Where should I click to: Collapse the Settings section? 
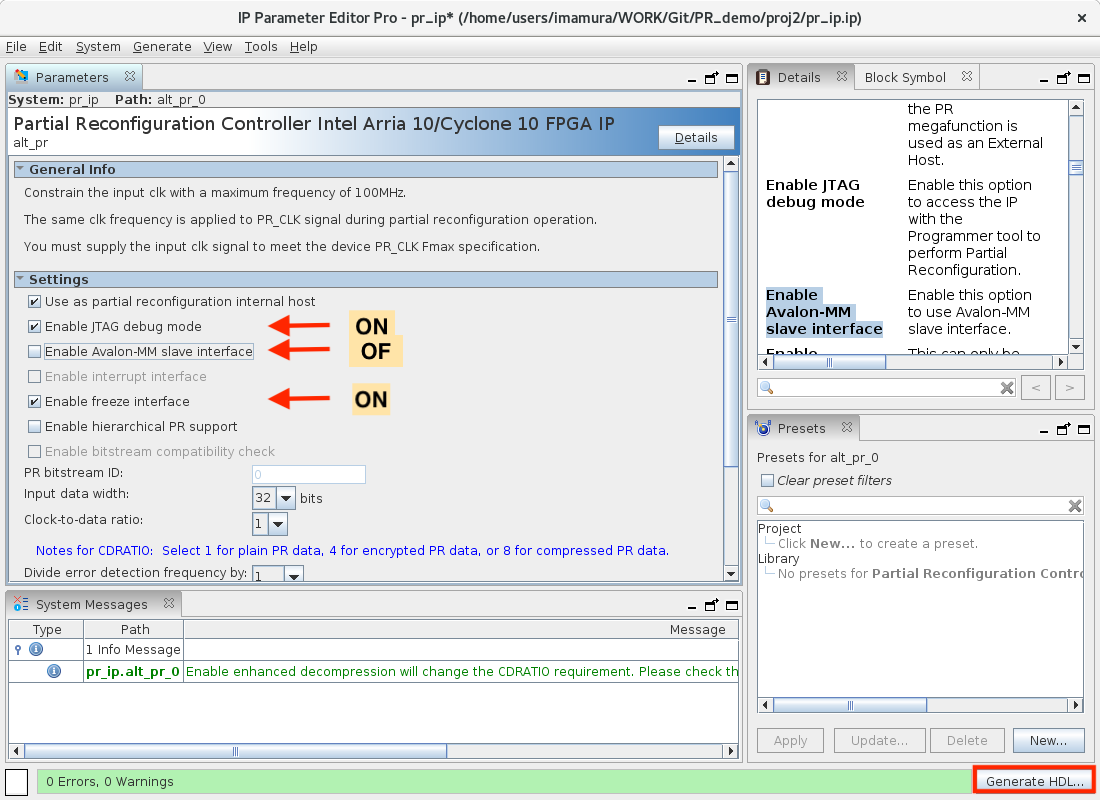coord(20,279)
